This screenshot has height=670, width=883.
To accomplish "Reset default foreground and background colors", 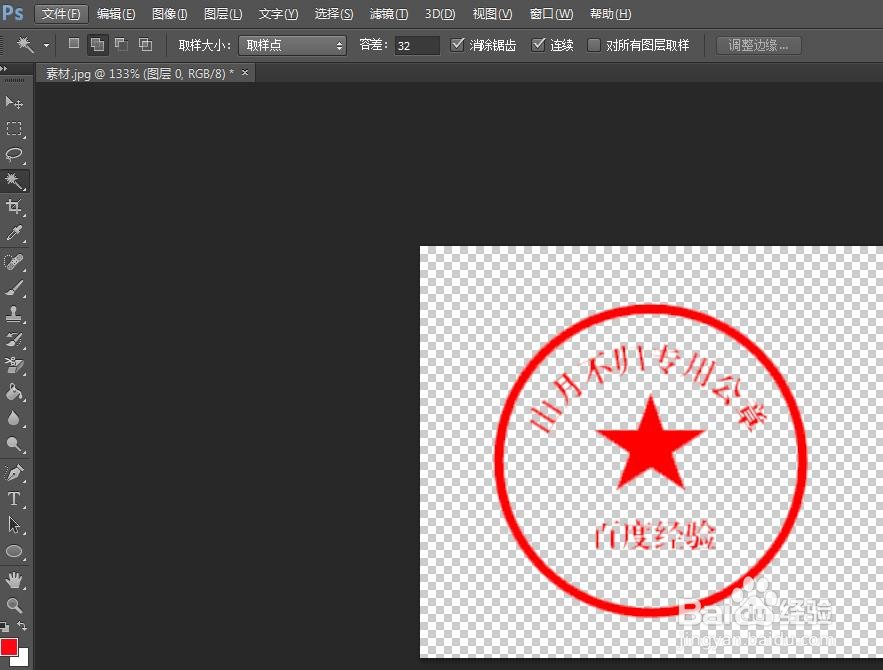I will (5, 626).
